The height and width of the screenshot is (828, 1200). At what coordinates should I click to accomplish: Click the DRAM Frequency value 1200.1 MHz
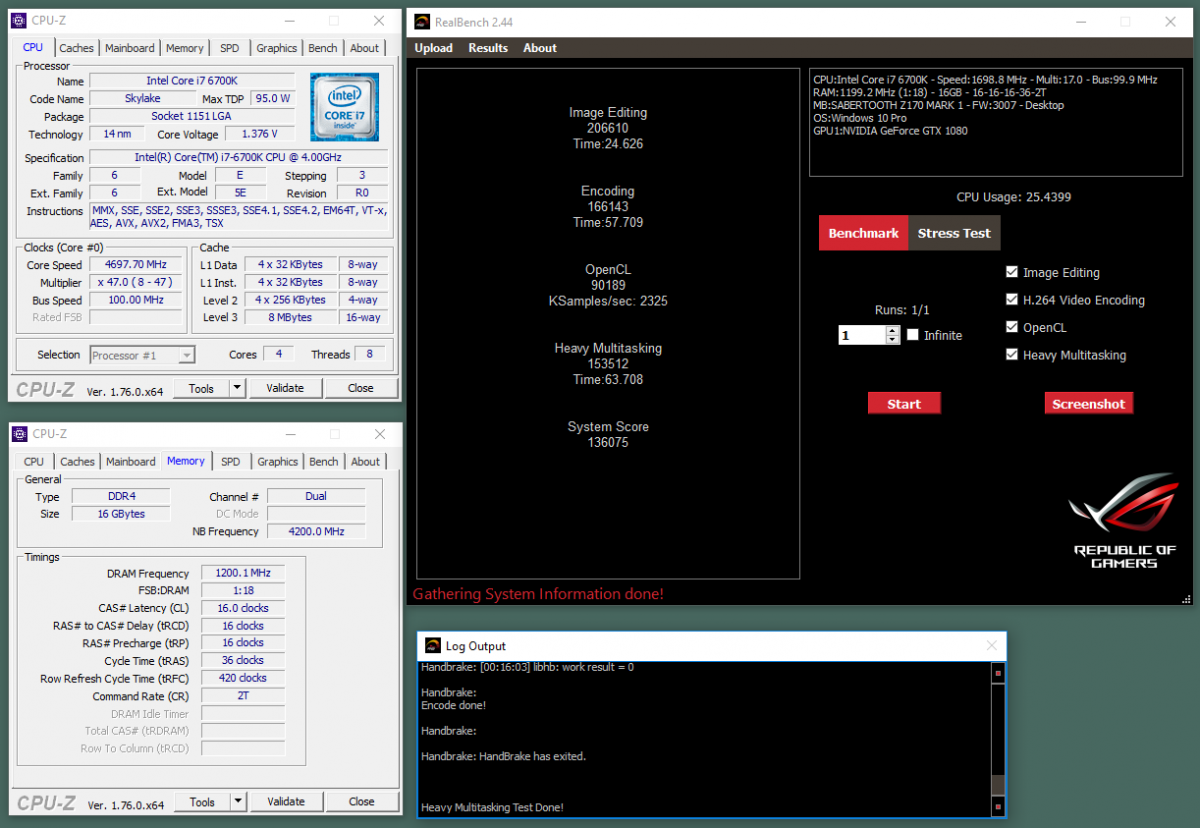pos(243,573)
